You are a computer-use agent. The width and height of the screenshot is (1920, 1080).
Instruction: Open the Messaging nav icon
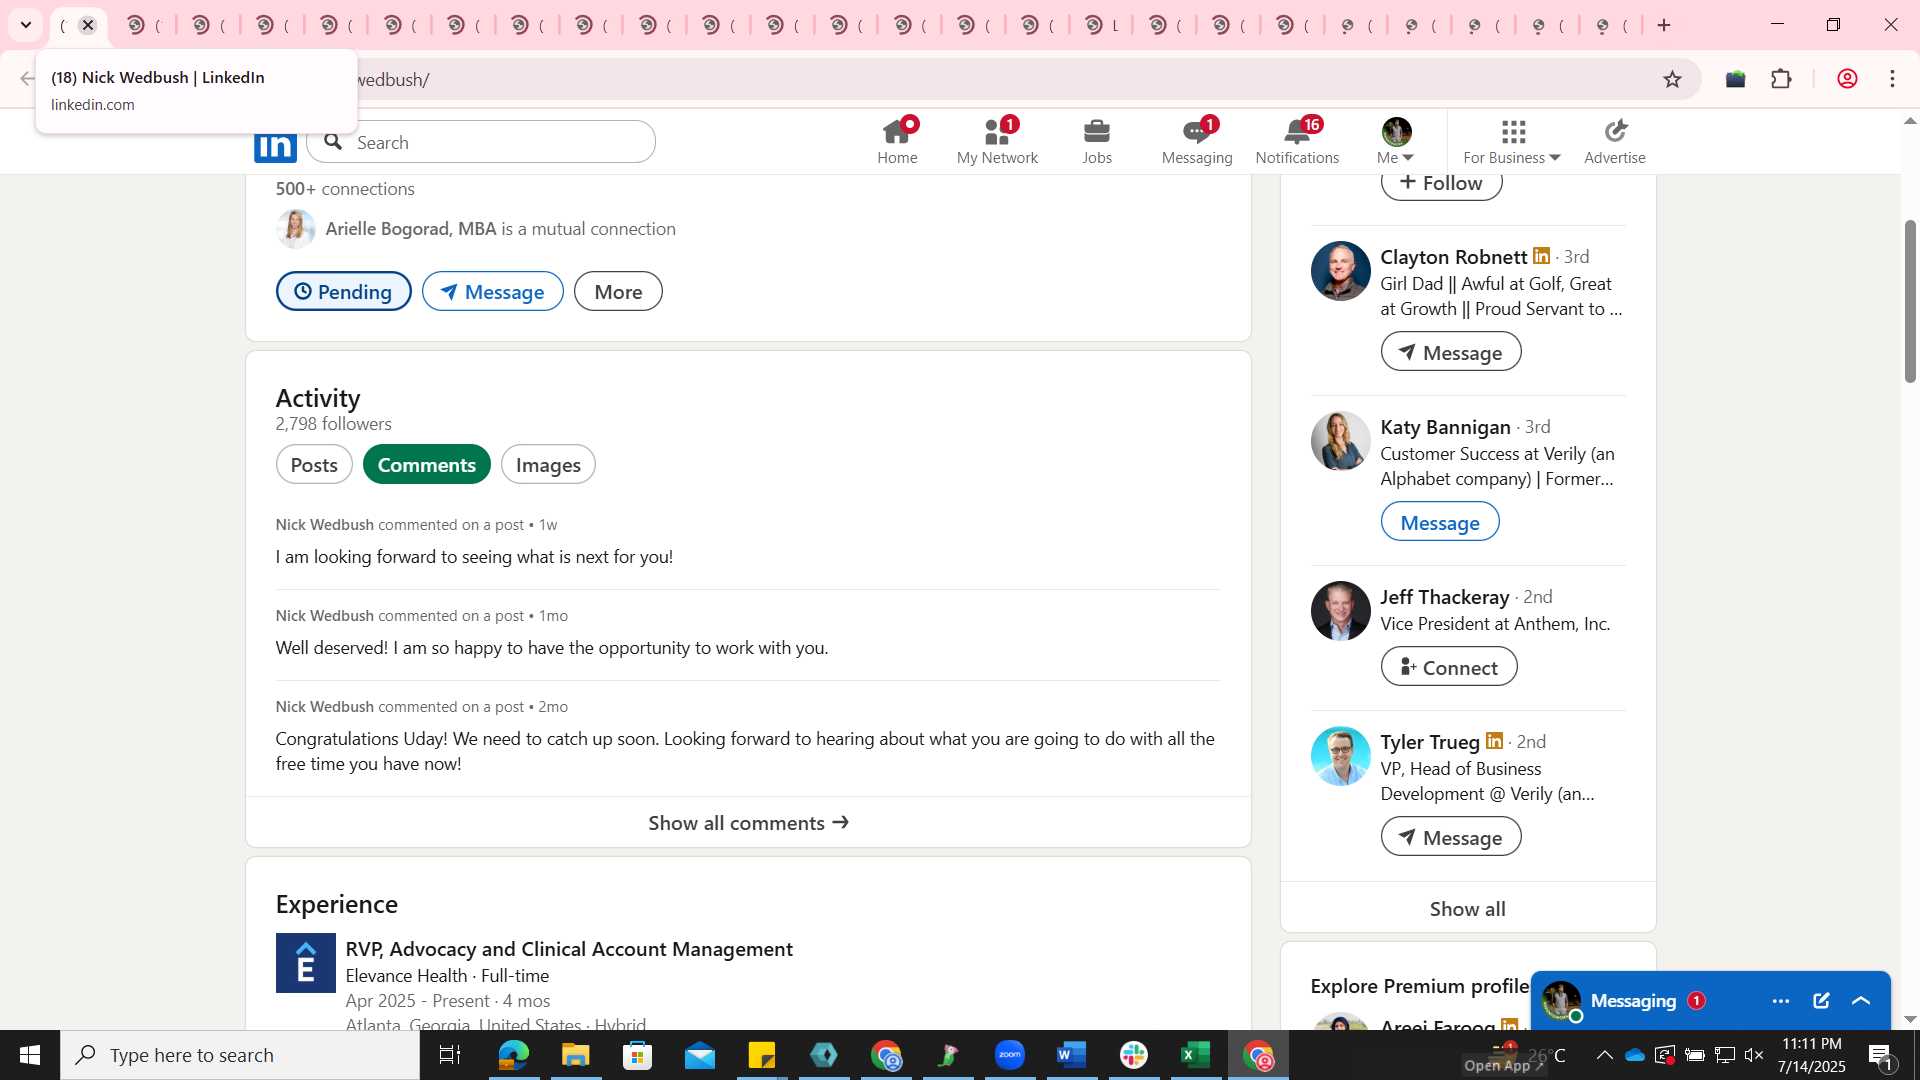pyautogui.click(x=1197, y=141)
